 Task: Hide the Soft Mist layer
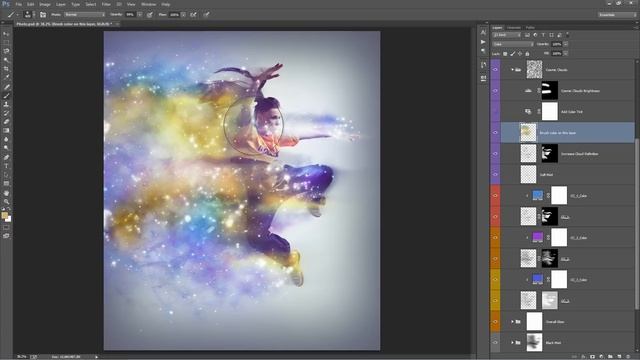click(x=495, y=175)
